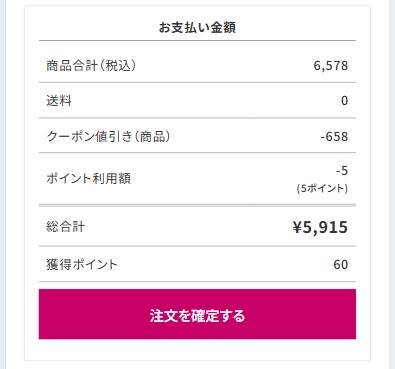Click the クーポン値引き(商品) label
395x369 pixels.
[x=108, y=136]
